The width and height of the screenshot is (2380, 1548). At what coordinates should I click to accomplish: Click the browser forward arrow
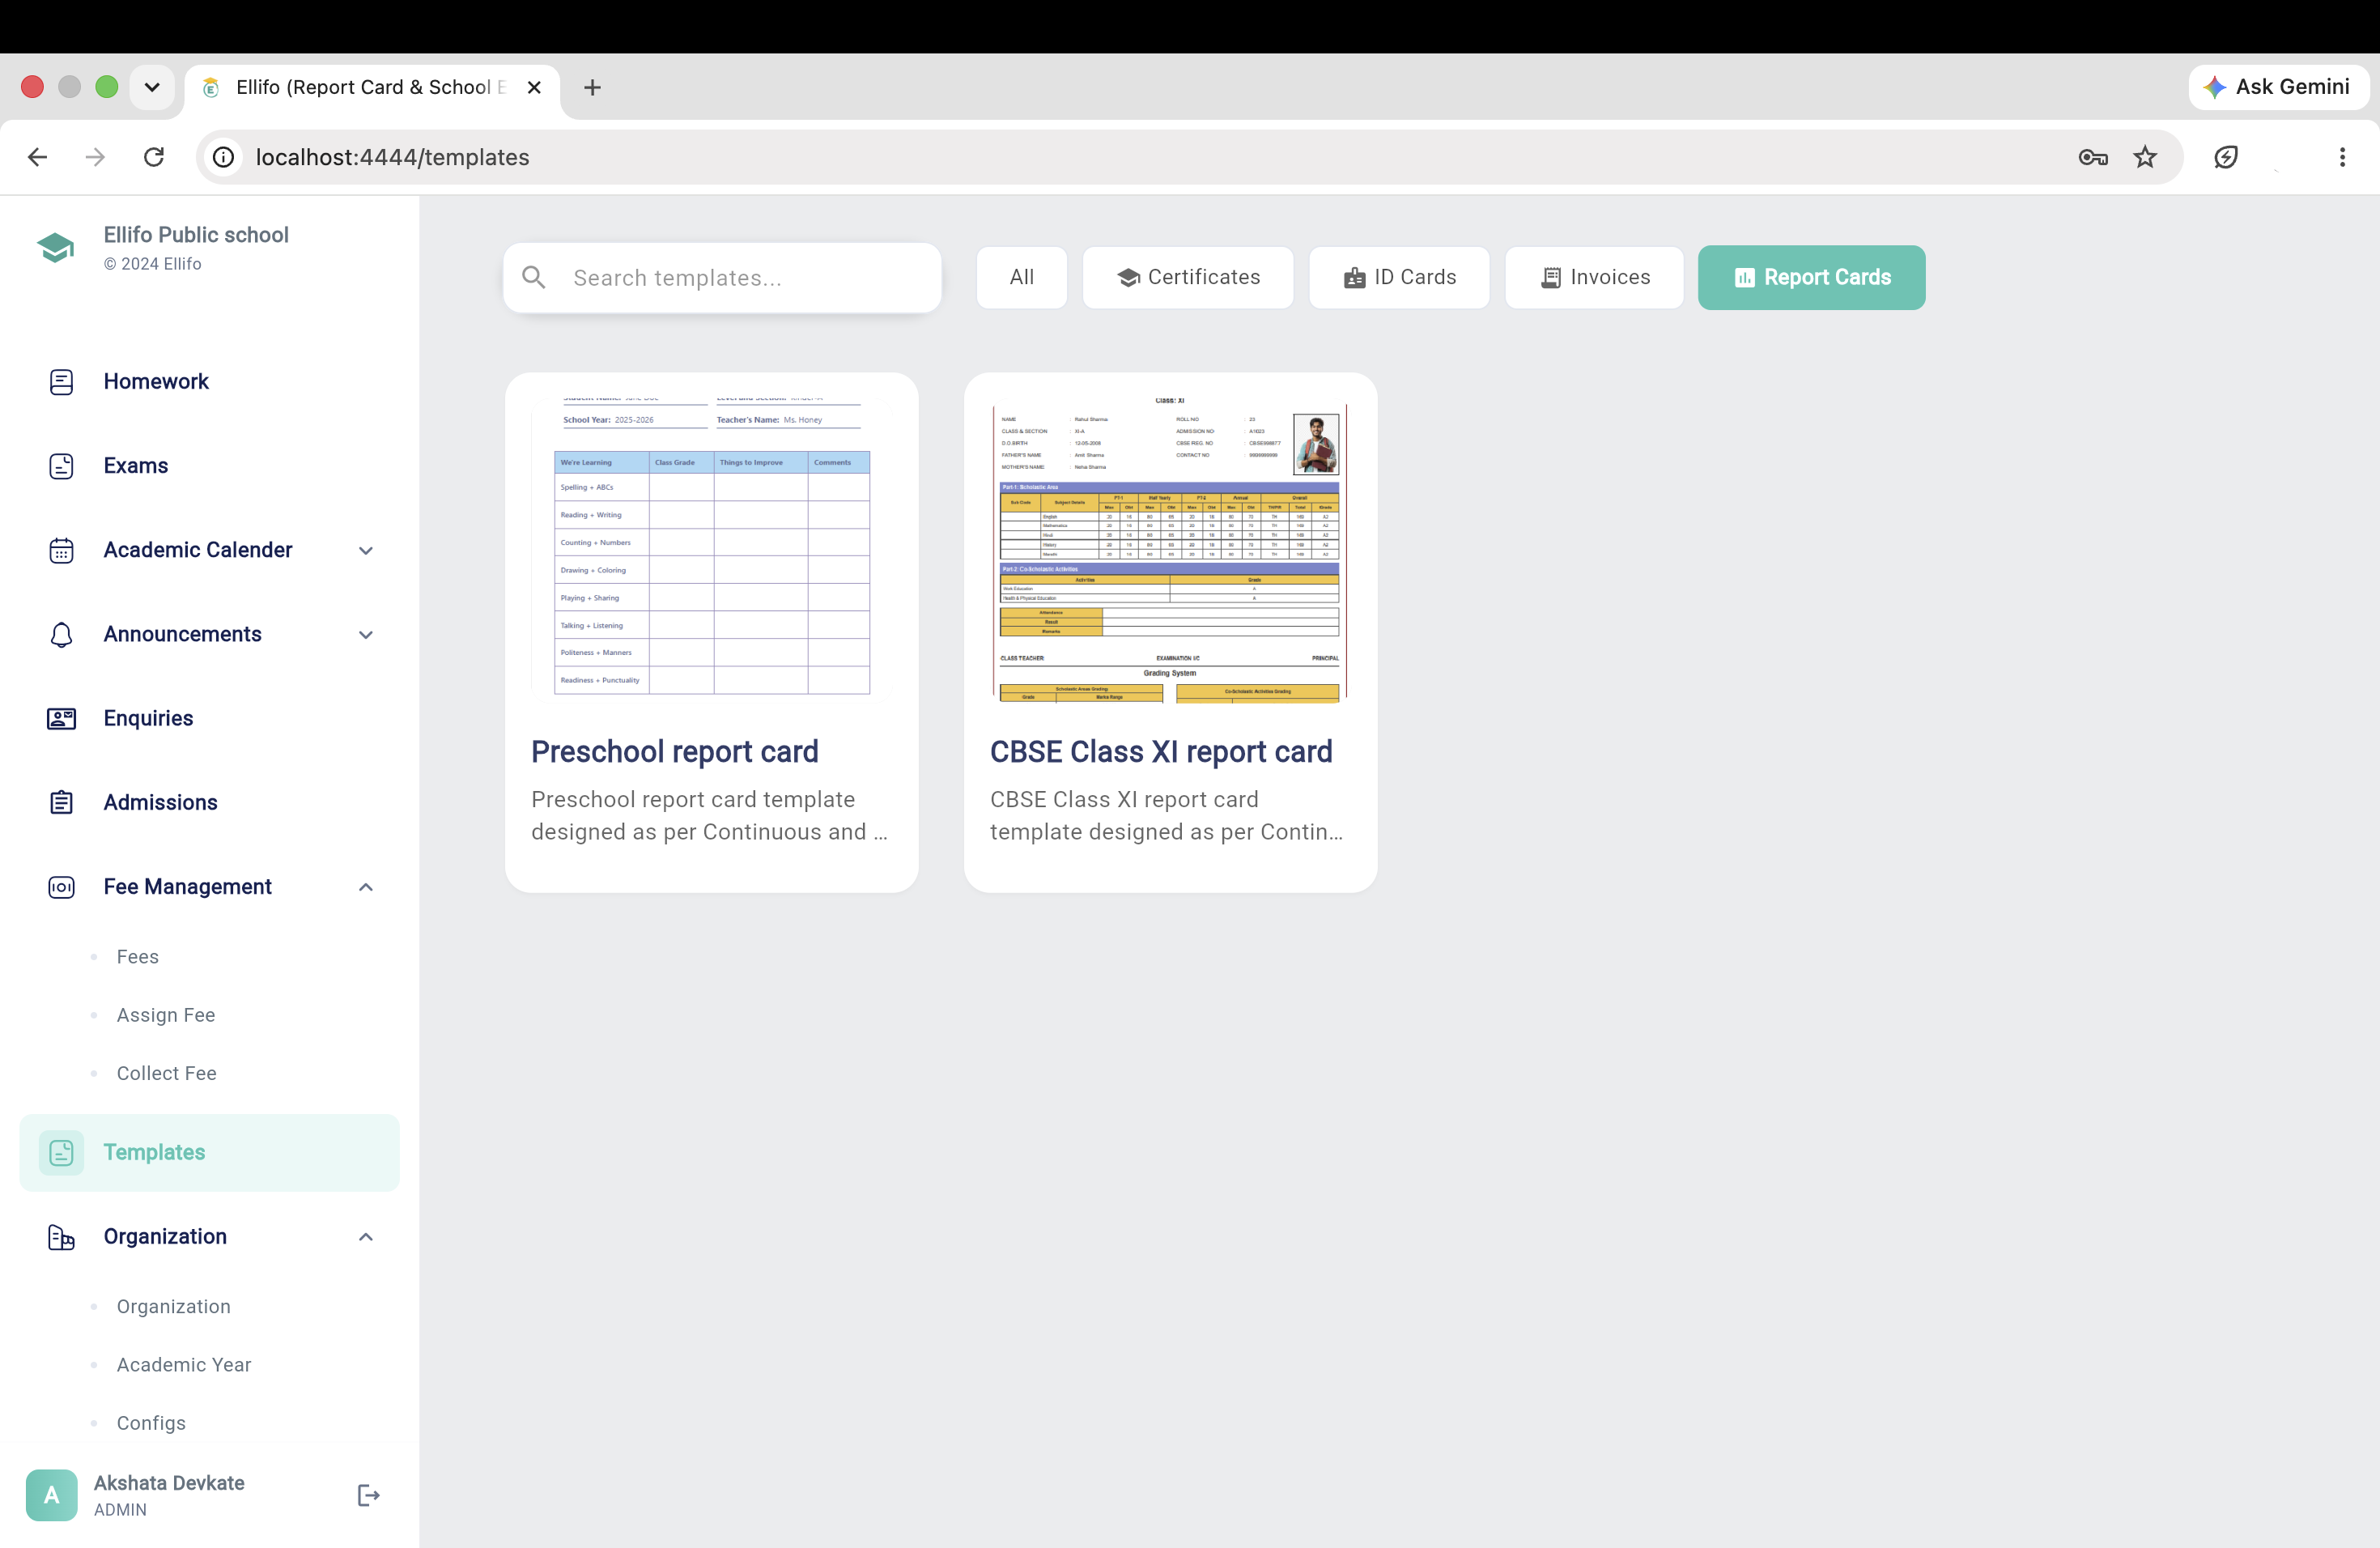coord(95,157)
